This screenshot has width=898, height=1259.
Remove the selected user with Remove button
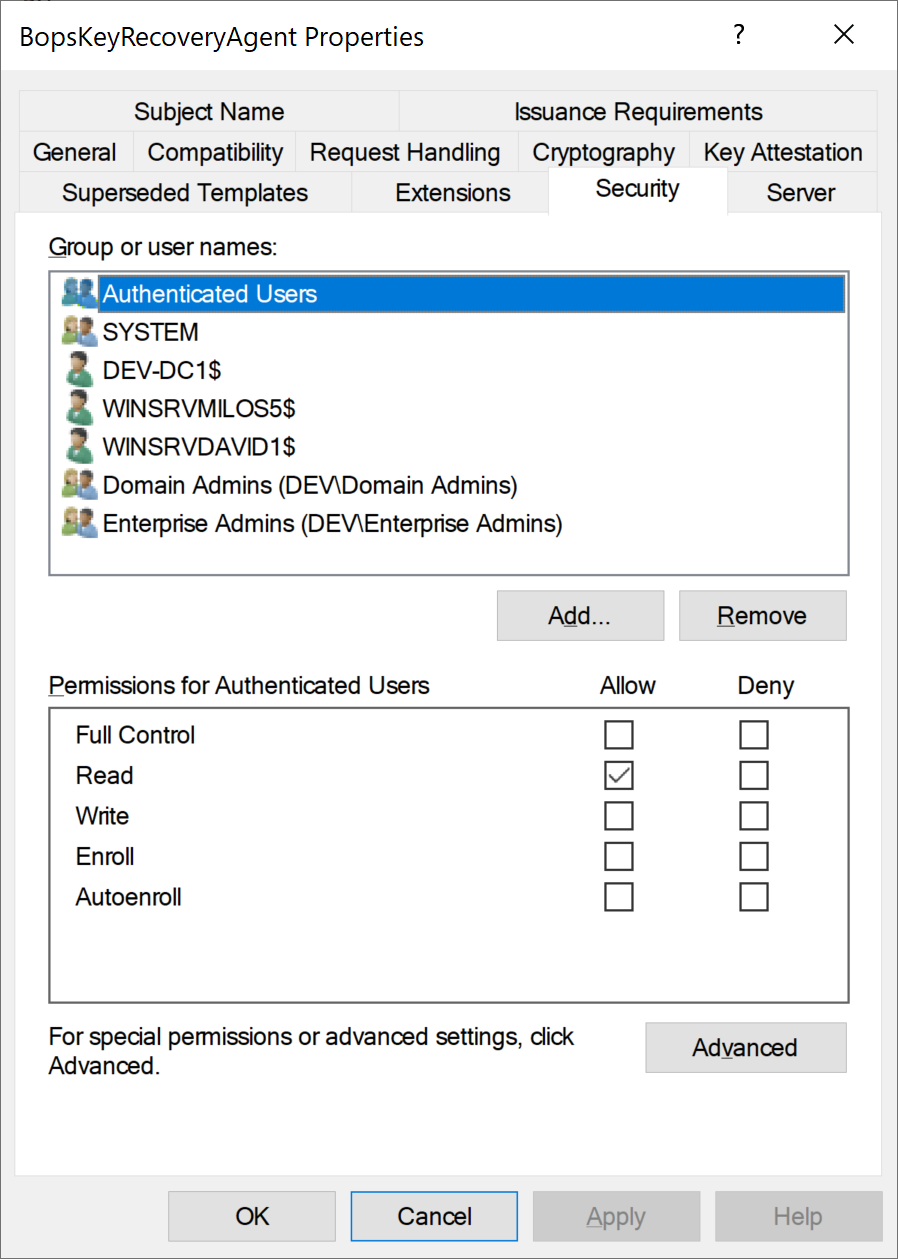tap(762, 616)
